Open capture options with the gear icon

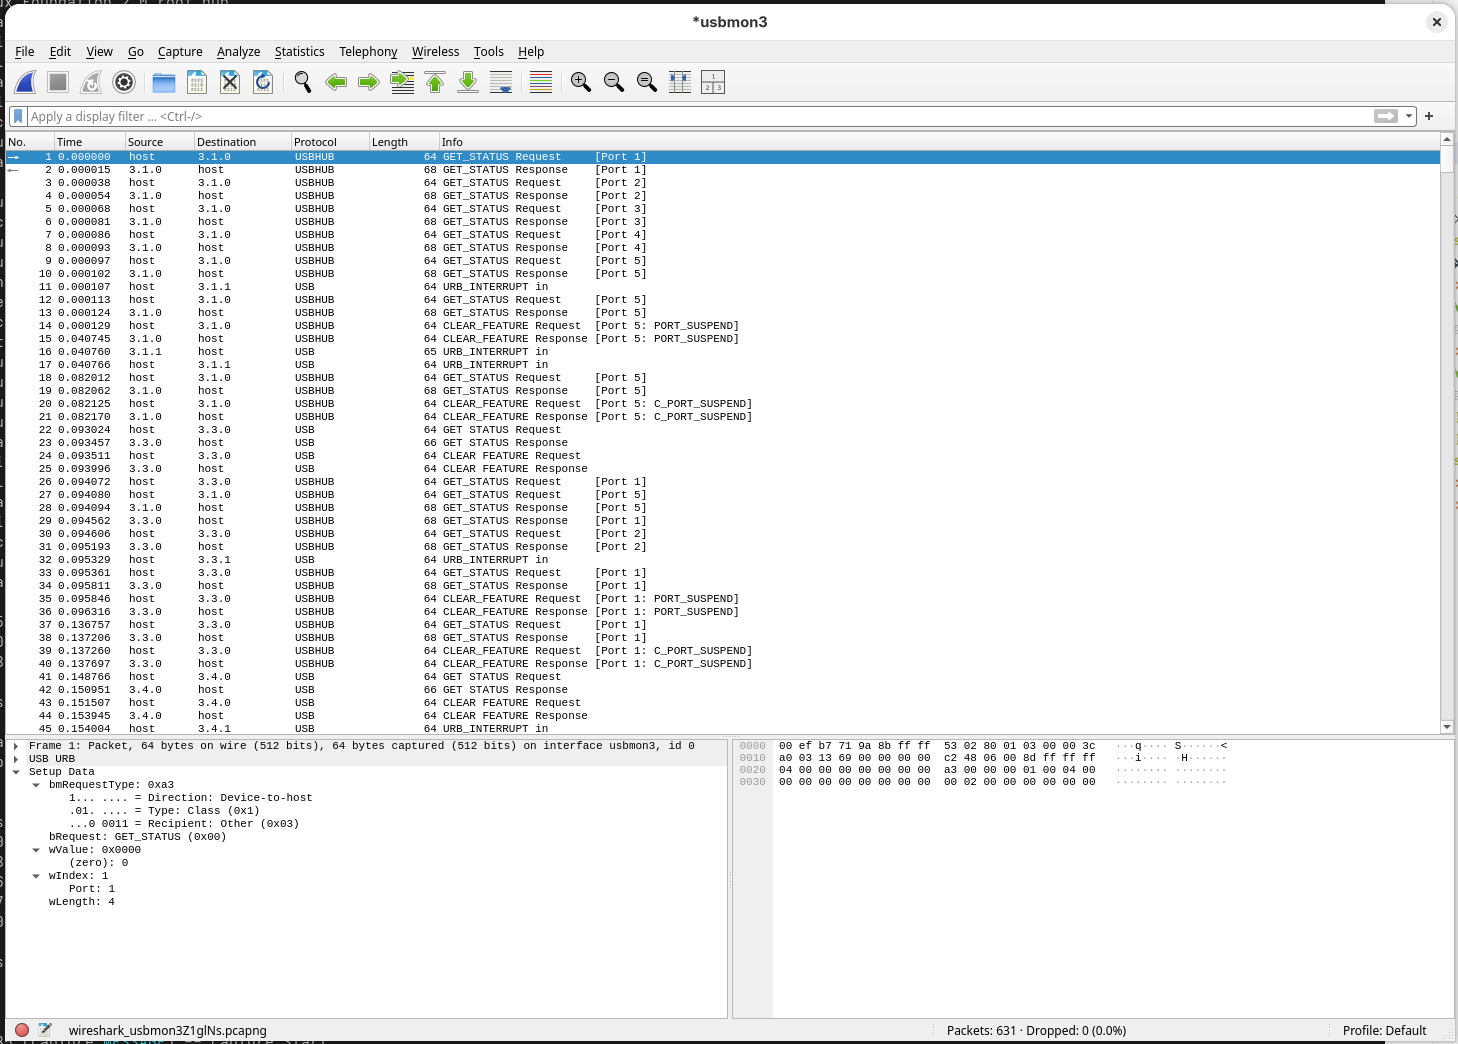pos(124,82)
